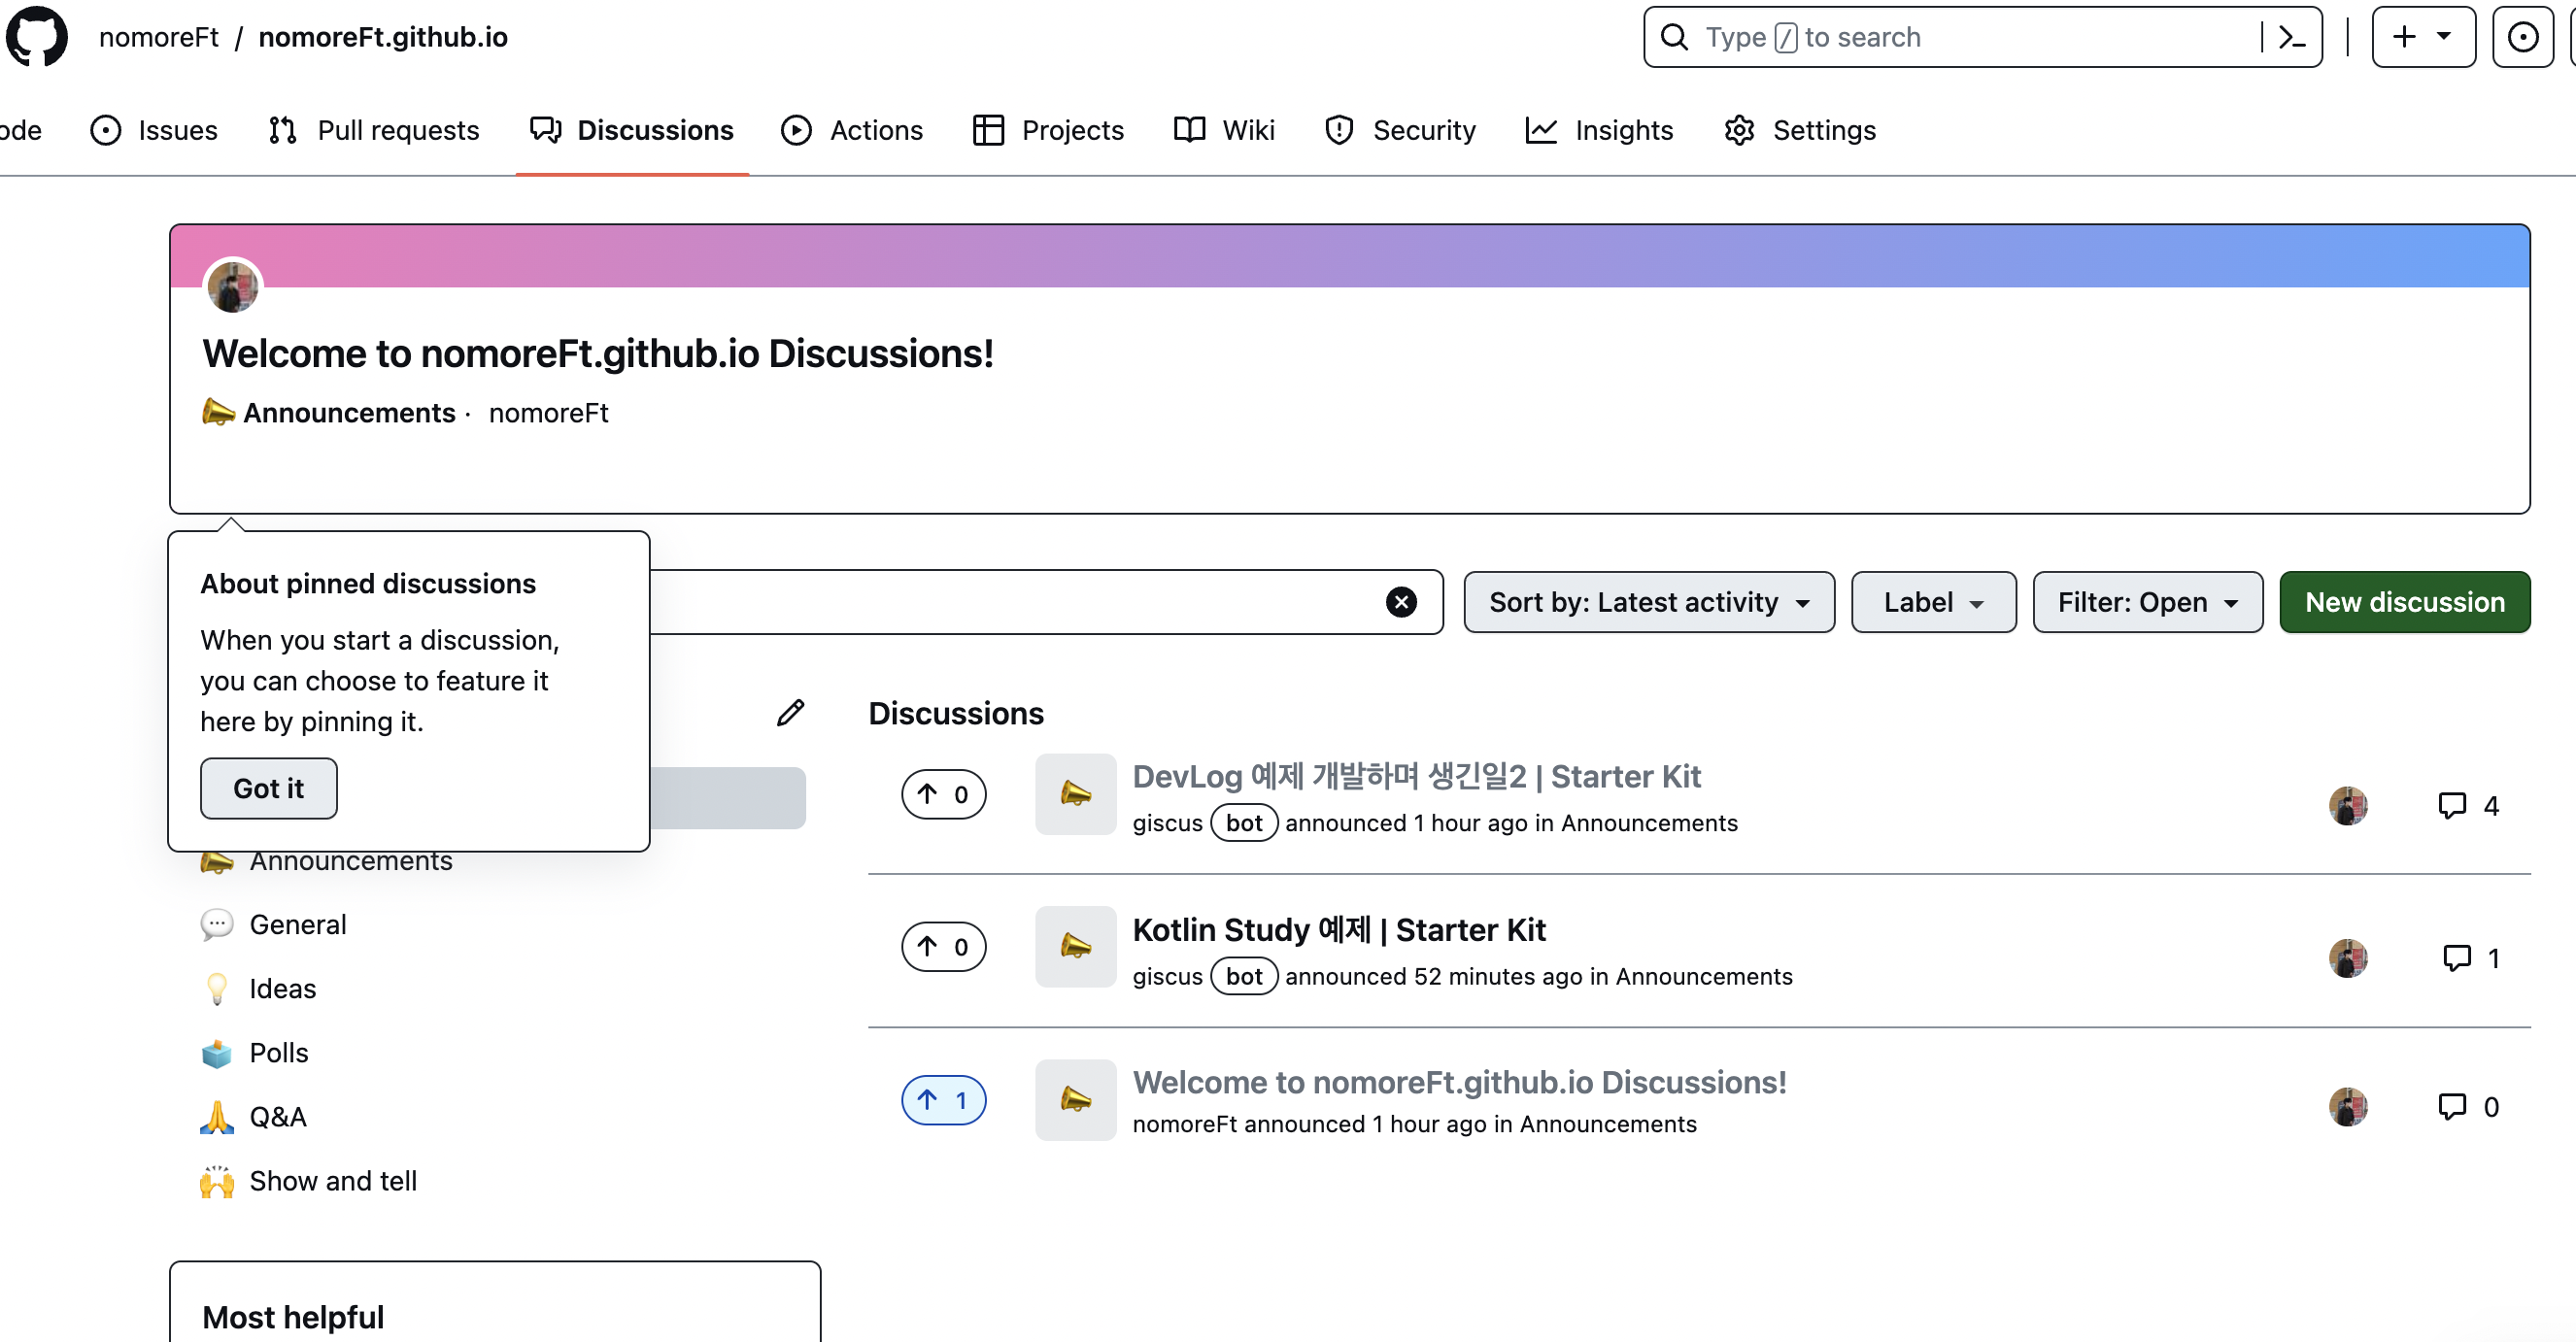Open the GitHub home logo

(x=37, y=37)
